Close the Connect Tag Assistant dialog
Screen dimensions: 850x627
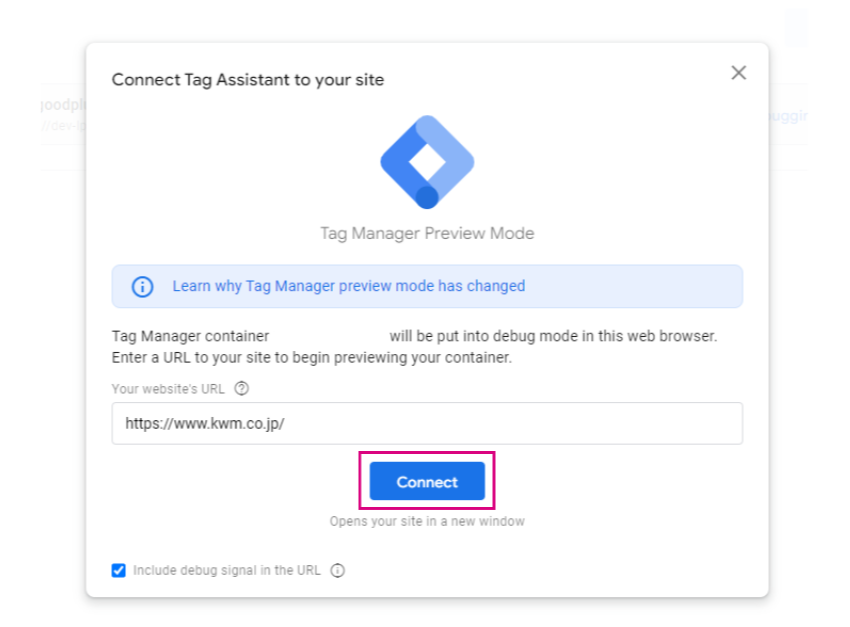click(x=738, y=73)
